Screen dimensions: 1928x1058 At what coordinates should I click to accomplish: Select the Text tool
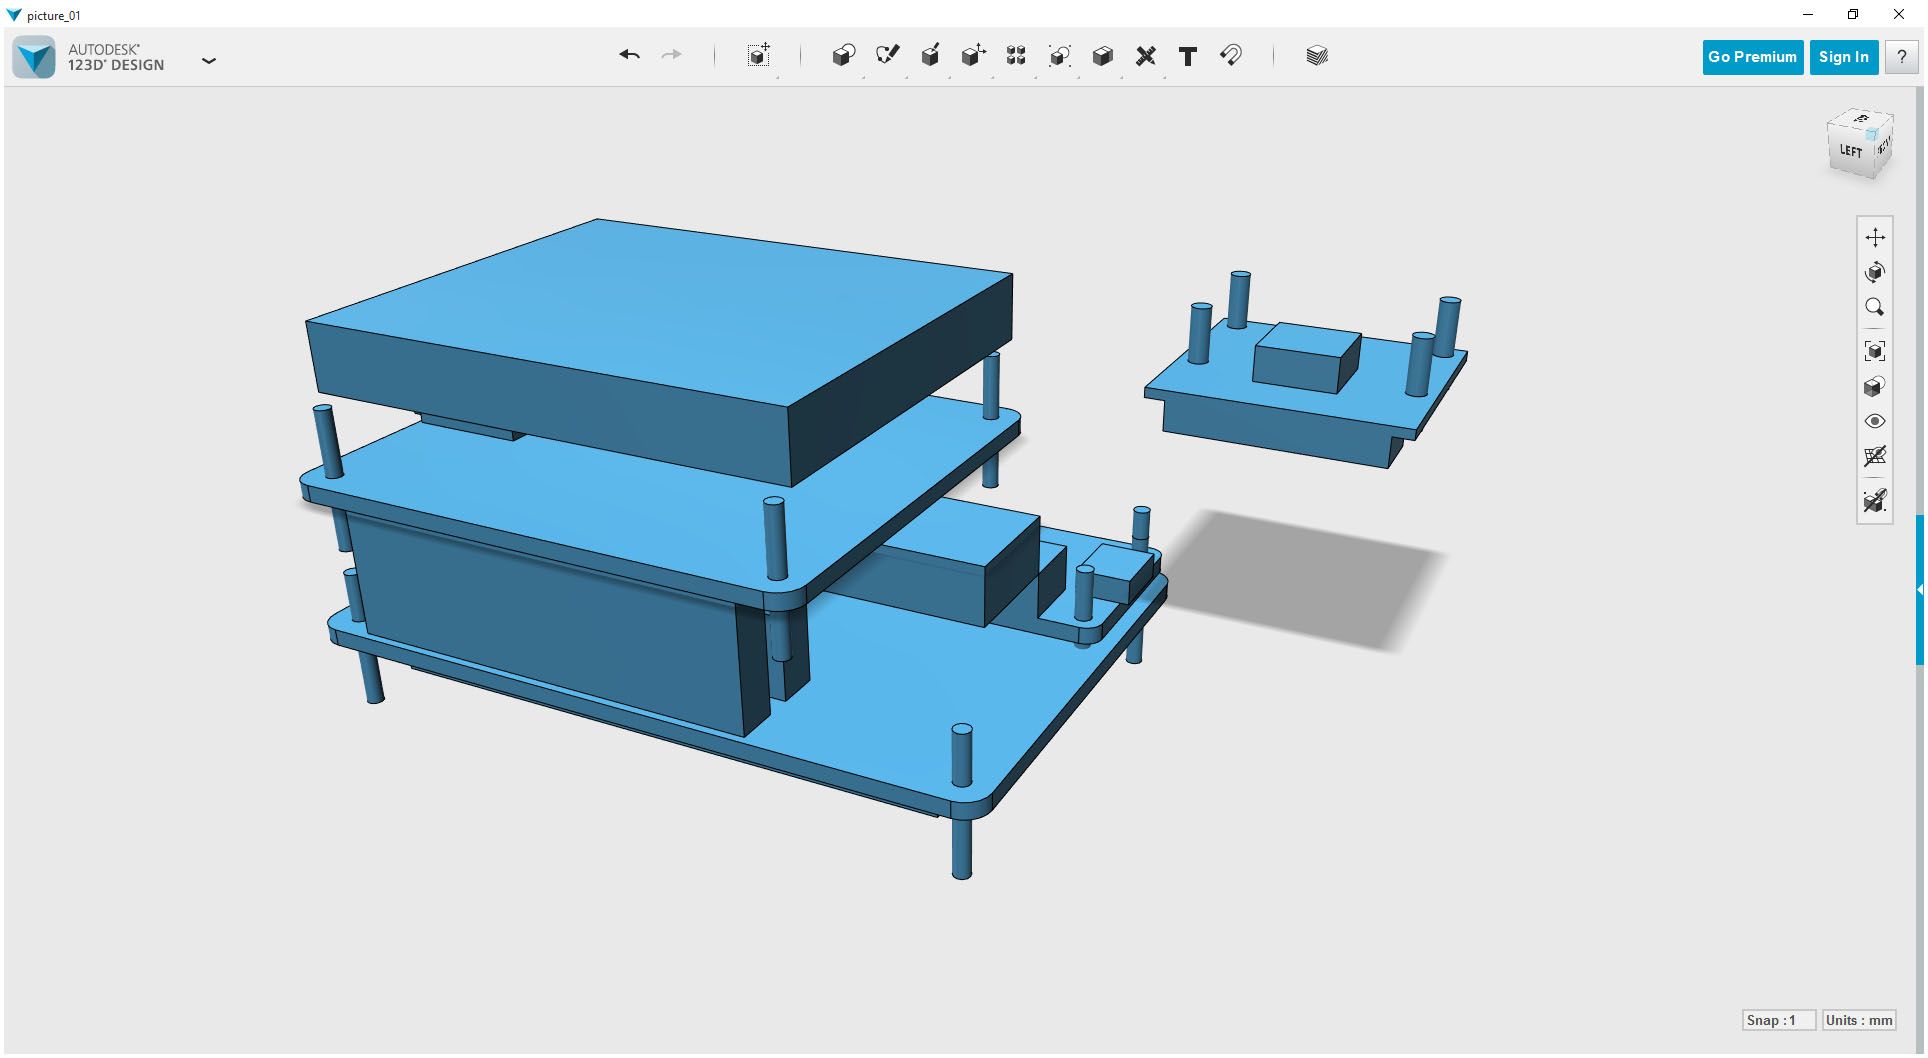coord(1187,56)
